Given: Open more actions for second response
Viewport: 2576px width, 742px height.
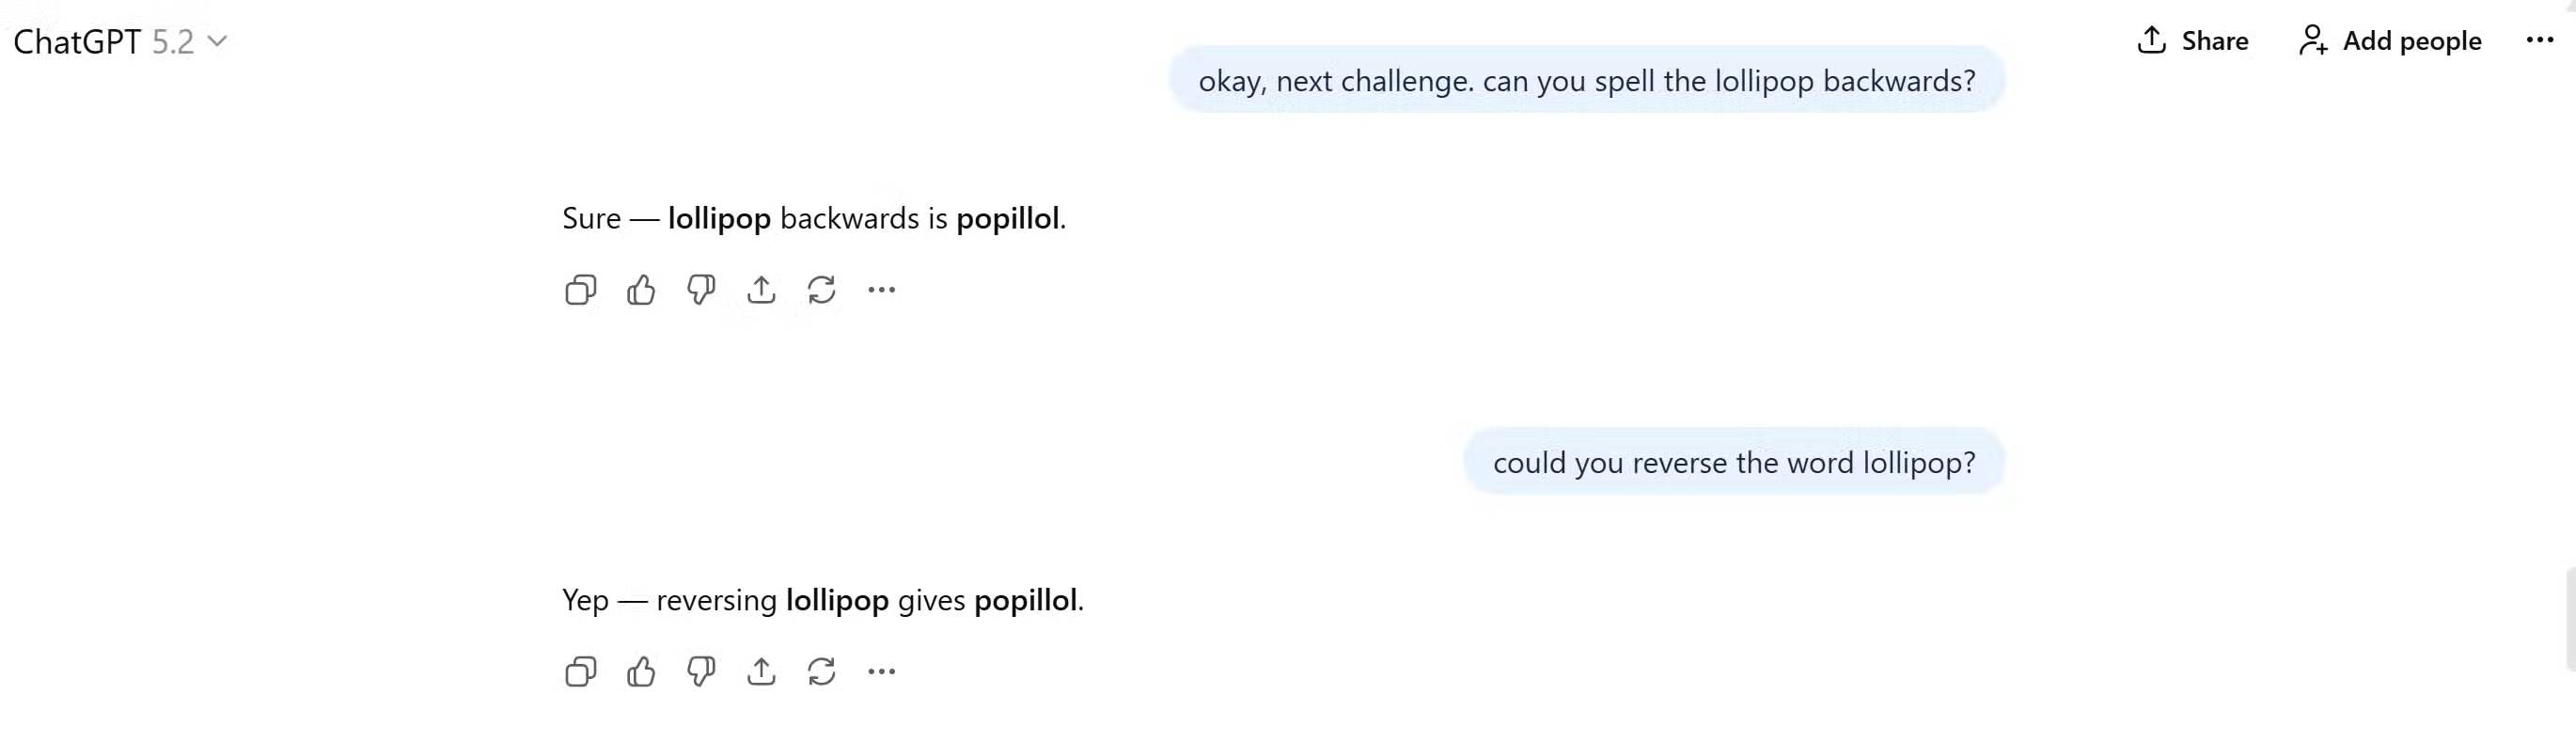Looking at the screenshot, I should click(x=881, y=672).
